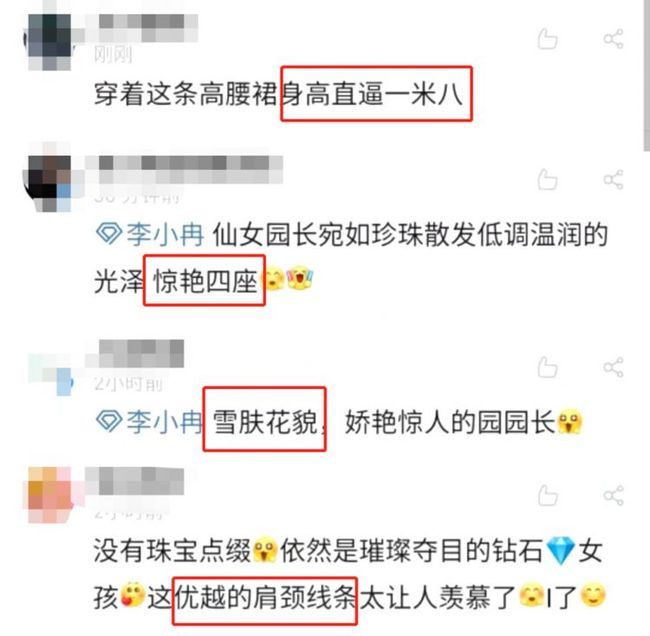Click the vertical scrollbar on right edge
Viewport: 650px width, 636px height.
click(646, 75)
